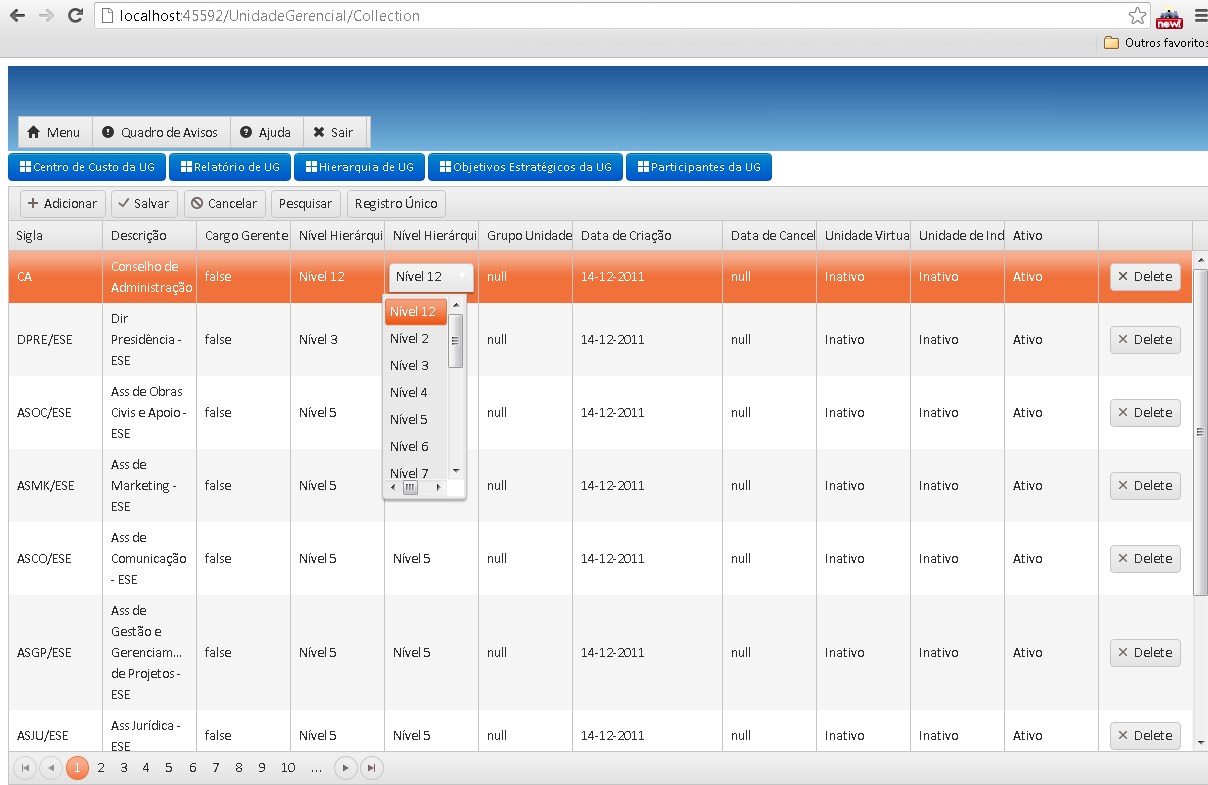The image size is (1208, 785).
Task: Expand the Nível 12 combo box arrow
Action: coord(461,277)
